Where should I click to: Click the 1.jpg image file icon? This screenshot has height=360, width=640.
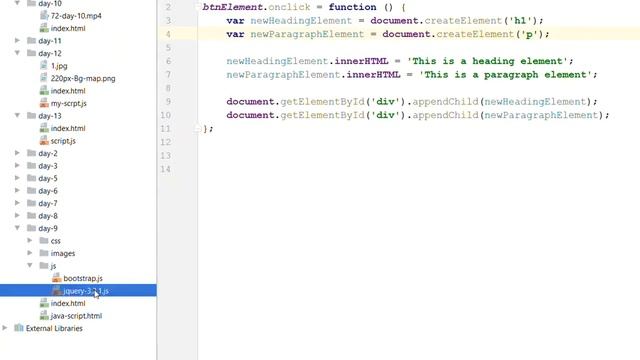(44, 65)
